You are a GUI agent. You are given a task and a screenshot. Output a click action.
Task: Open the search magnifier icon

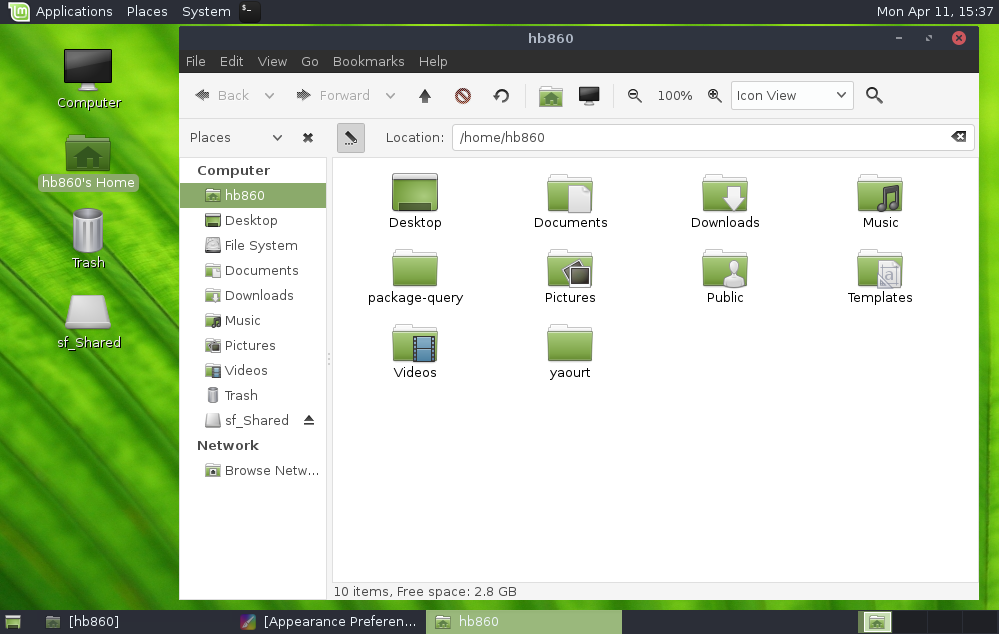point(874,95)
